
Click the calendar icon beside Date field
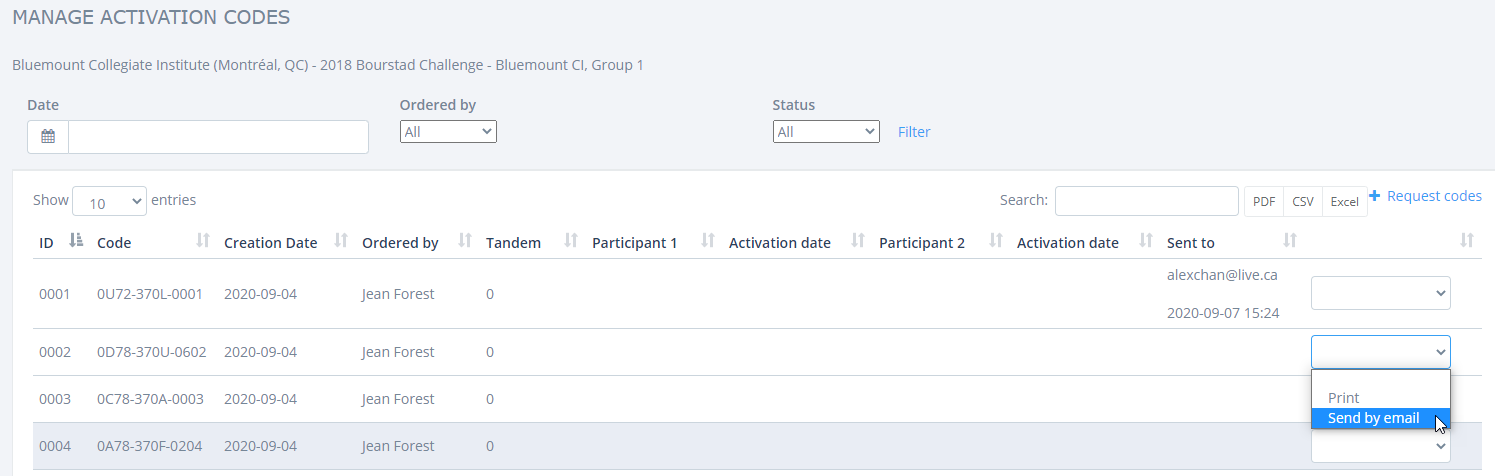point(48,137)
